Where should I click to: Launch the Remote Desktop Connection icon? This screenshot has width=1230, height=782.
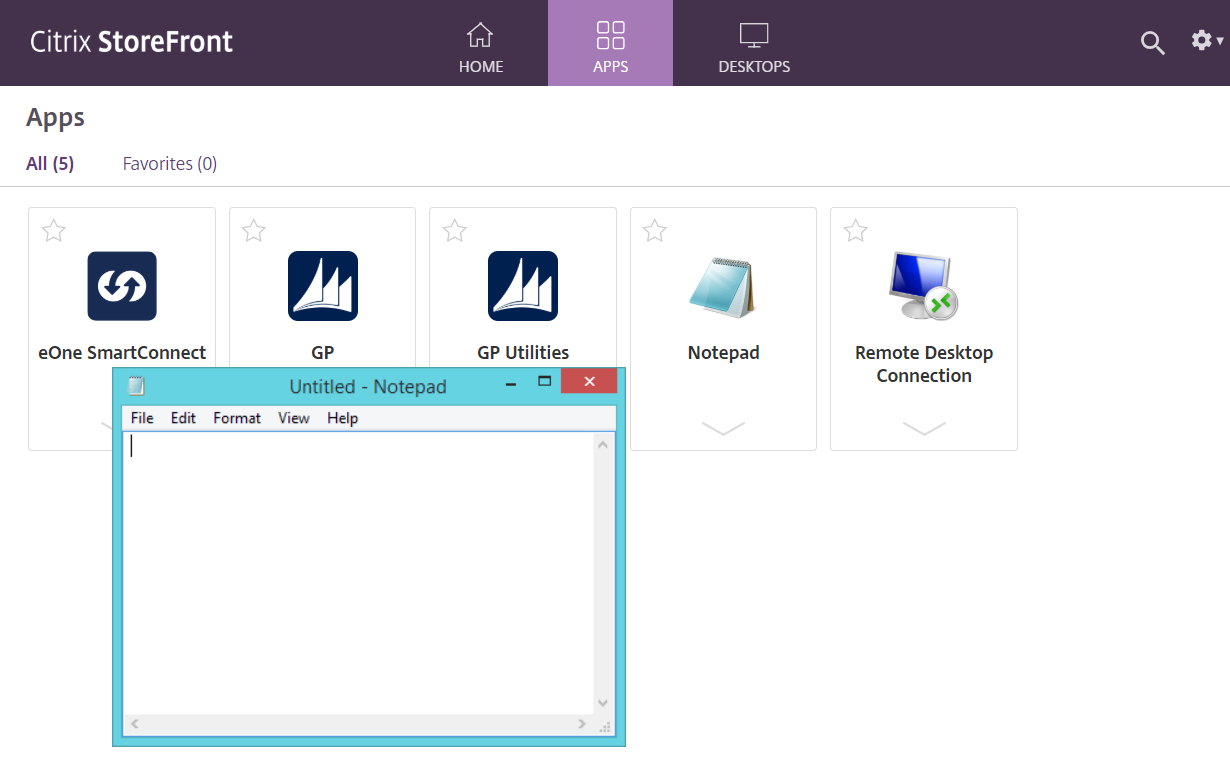coord(923,286)
